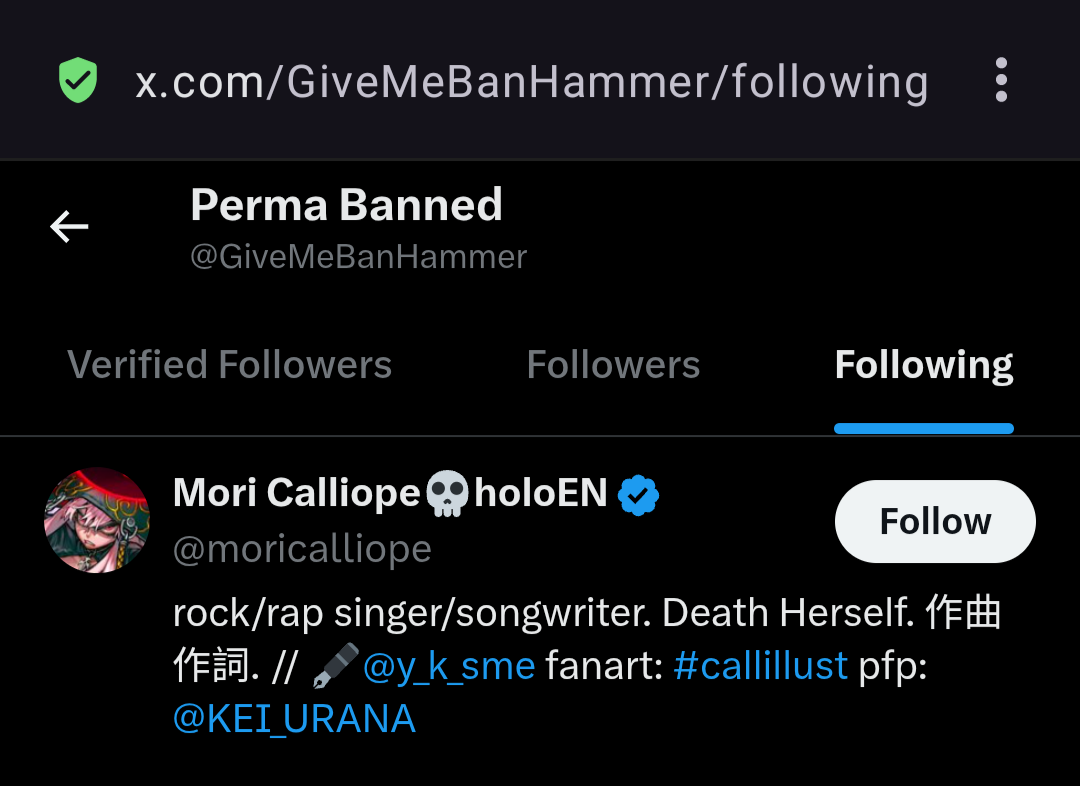Viewport: 1080px width, 786px height.
Task: Open the #callillust hashtag
Action: pyautogui.click(x=760, y=665)
